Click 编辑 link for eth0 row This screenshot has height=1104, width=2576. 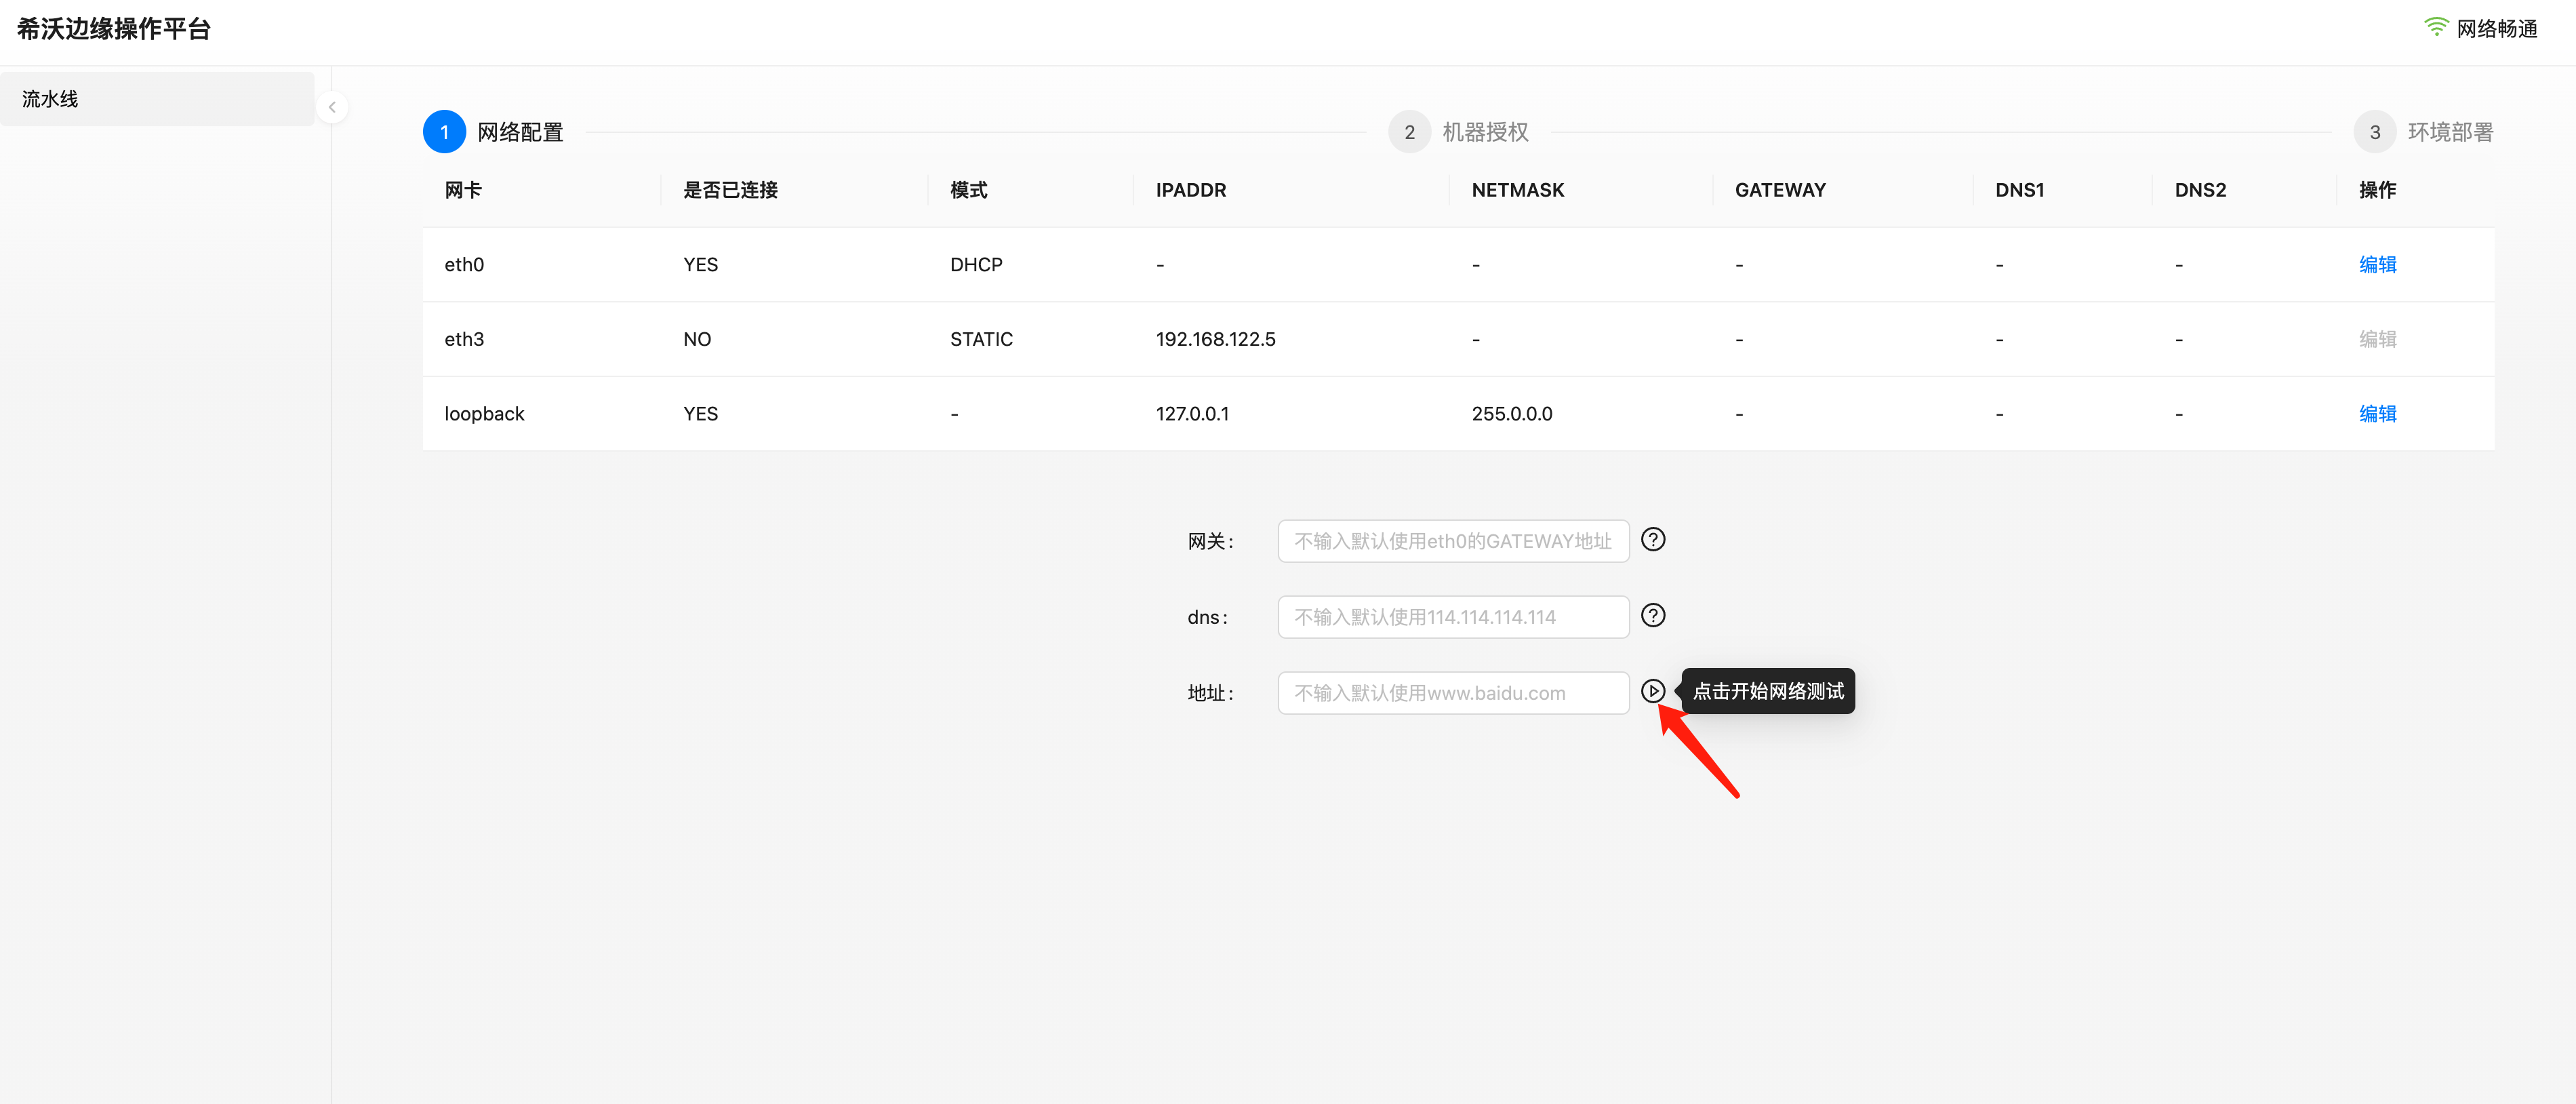point(2377,265)
